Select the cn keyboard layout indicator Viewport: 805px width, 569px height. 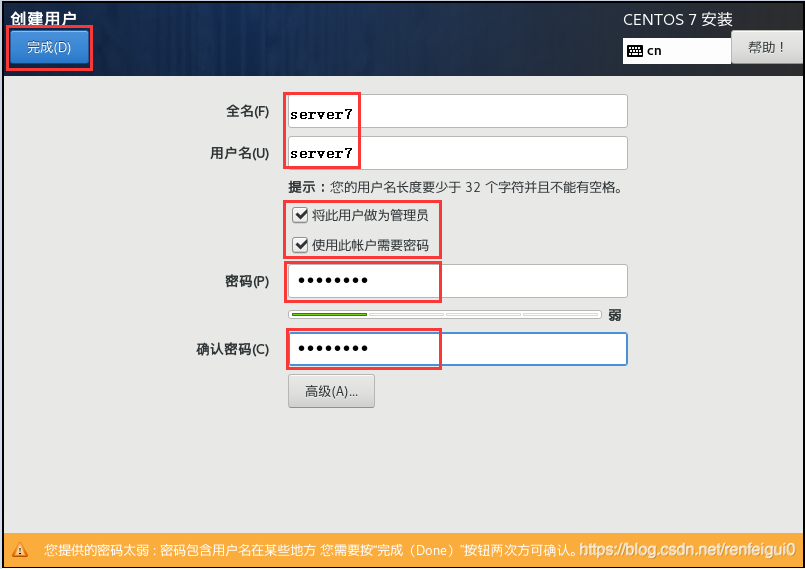coord(677,51)
